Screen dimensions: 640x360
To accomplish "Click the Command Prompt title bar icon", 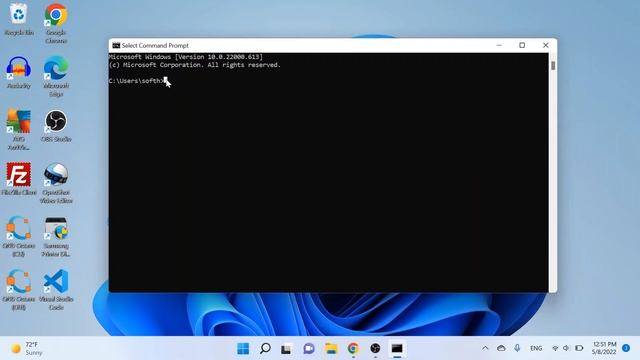I will click(x=116, y=45).
